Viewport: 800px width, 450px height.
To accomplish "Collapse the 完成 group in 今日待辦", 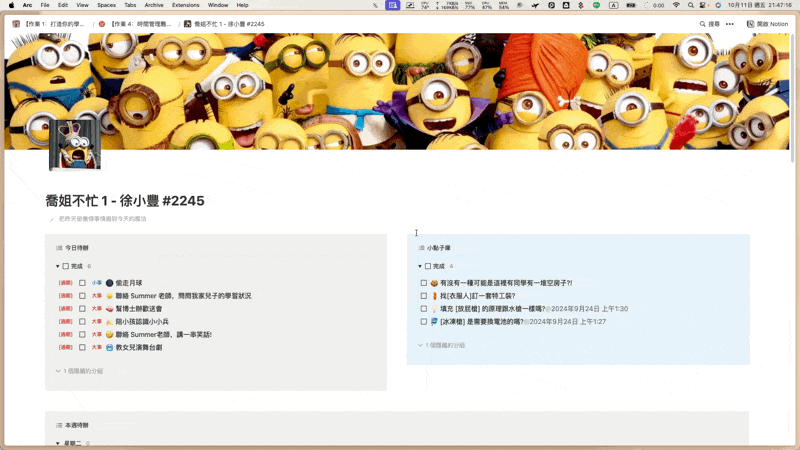I will 58,266.
